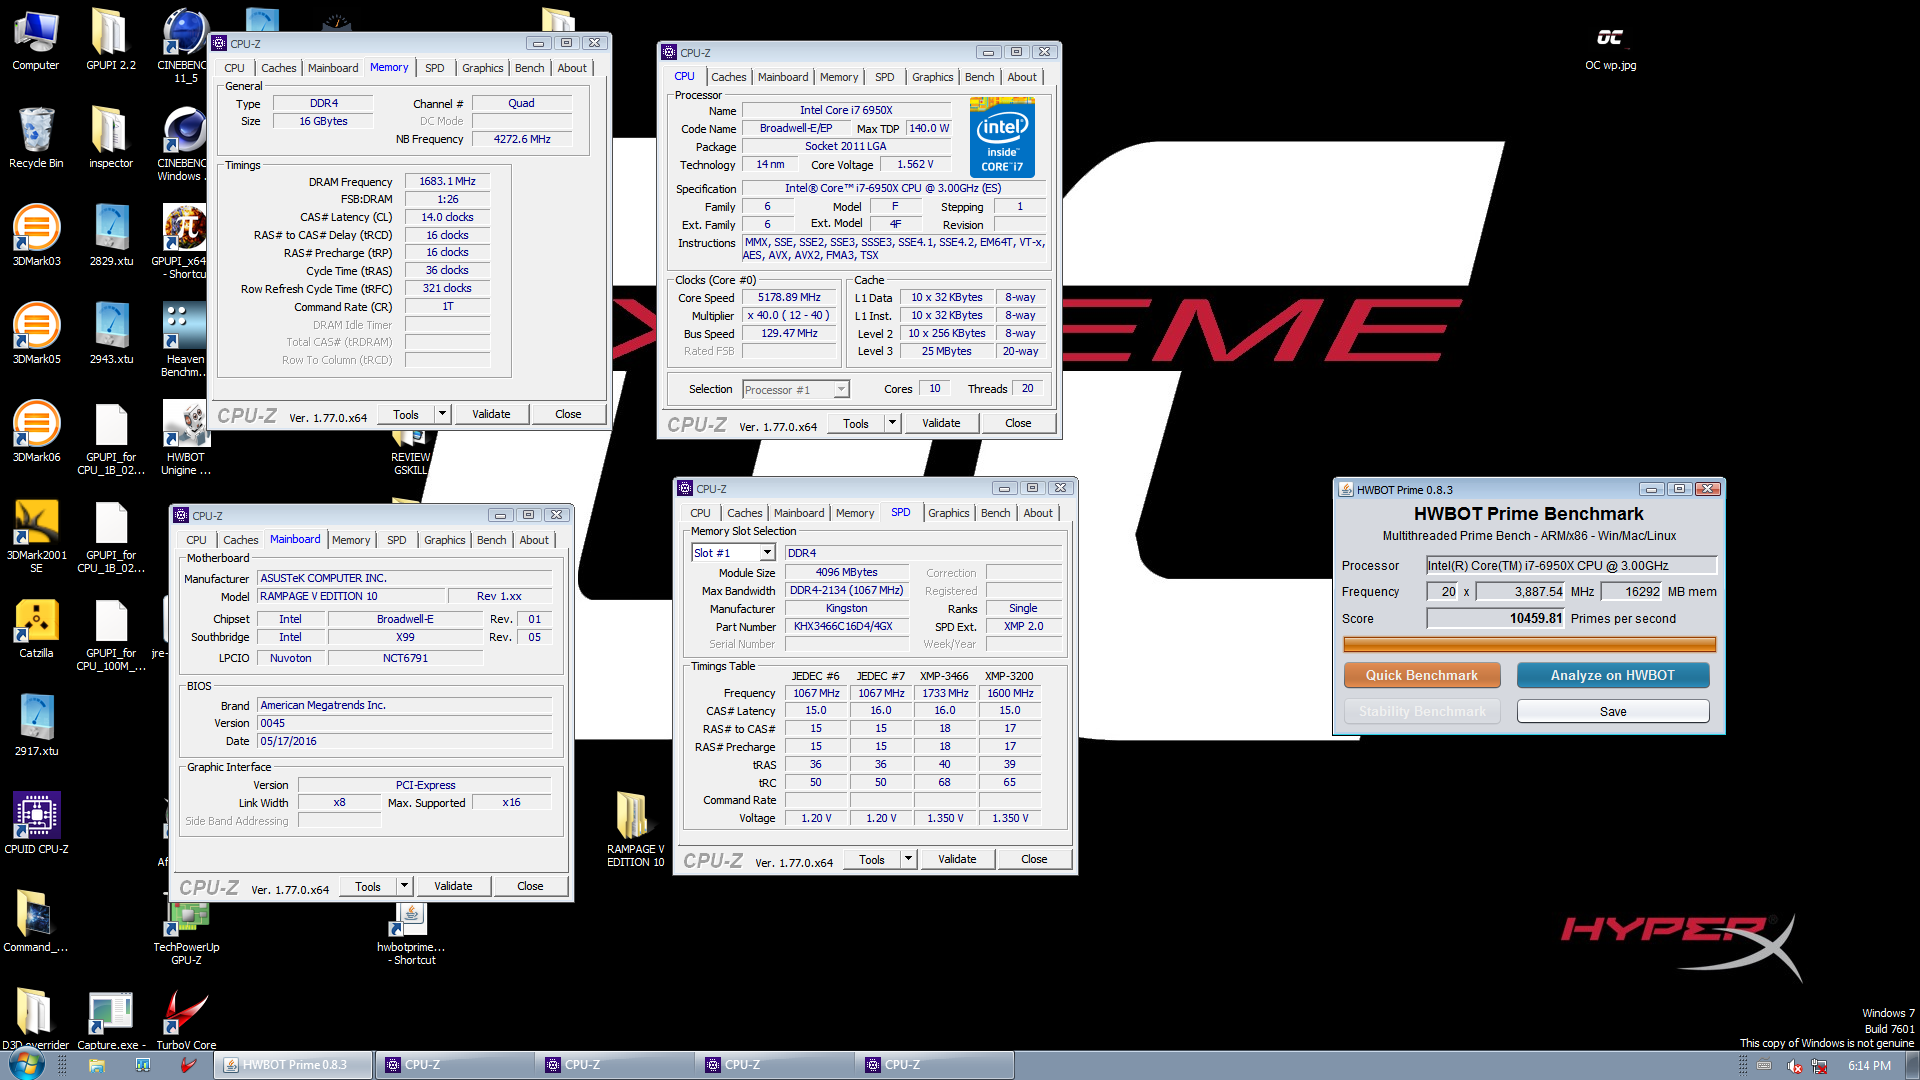1920x1080 pixels.
Task: Launch 3DMark06 desktop shortcut
Action: (x=36, y=432)
